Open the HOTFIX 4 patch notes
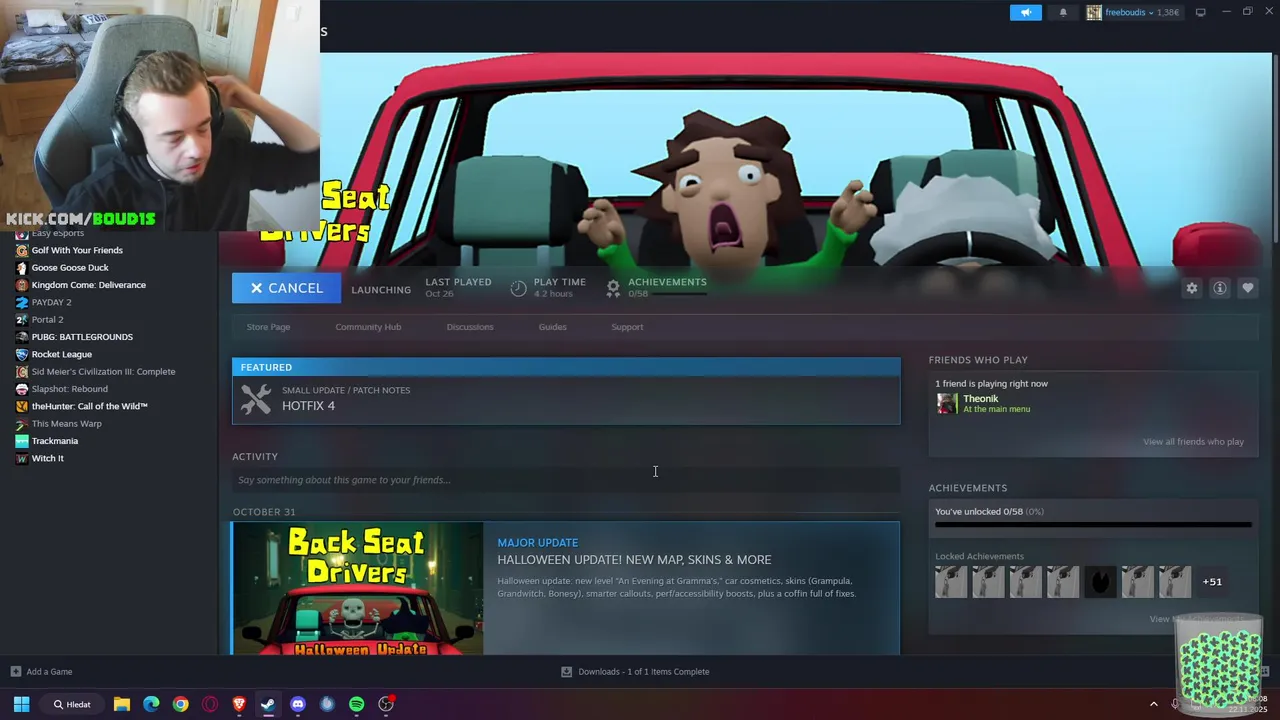 click(x=566, y=400)
